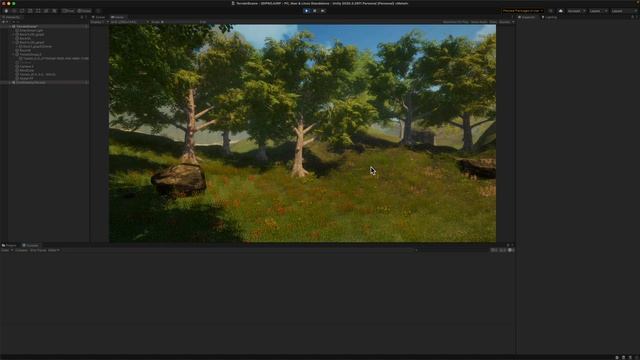
Task: Collapse the TerrainScene scene in Hierarchy
Action: (x=10, y=26)
